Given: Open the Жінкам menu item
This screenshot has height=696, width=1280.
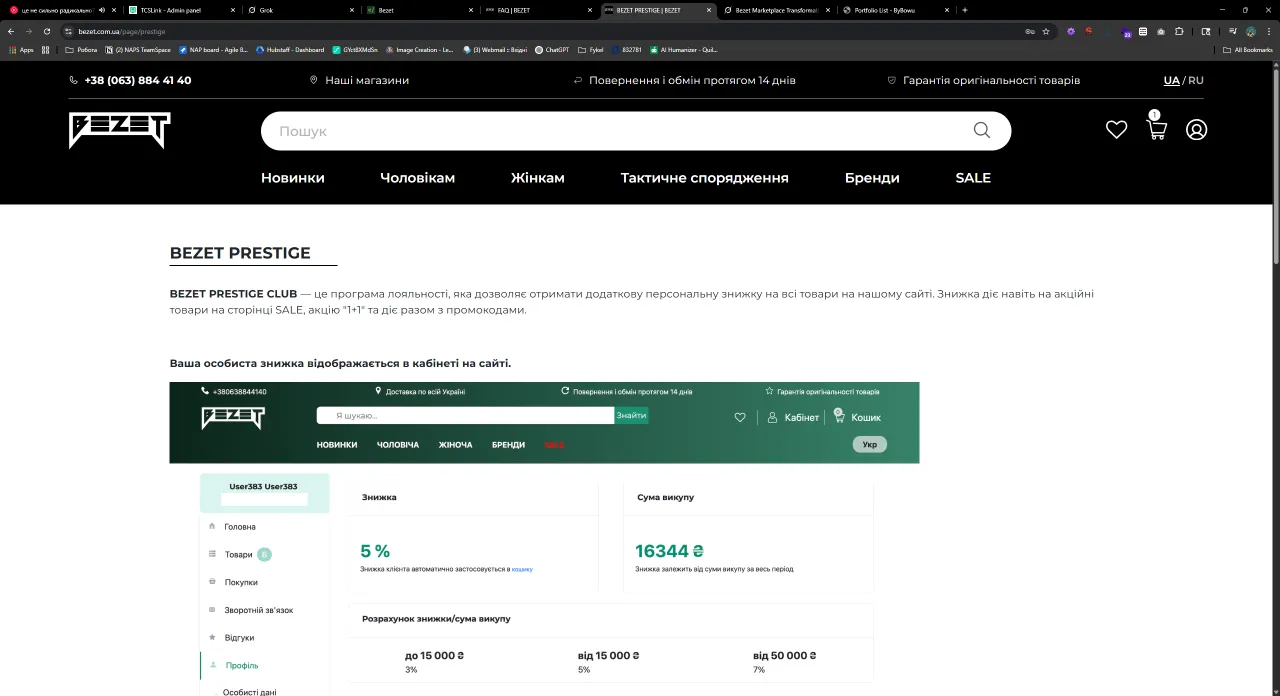Looking at the screenshot, I should (538, 178).
